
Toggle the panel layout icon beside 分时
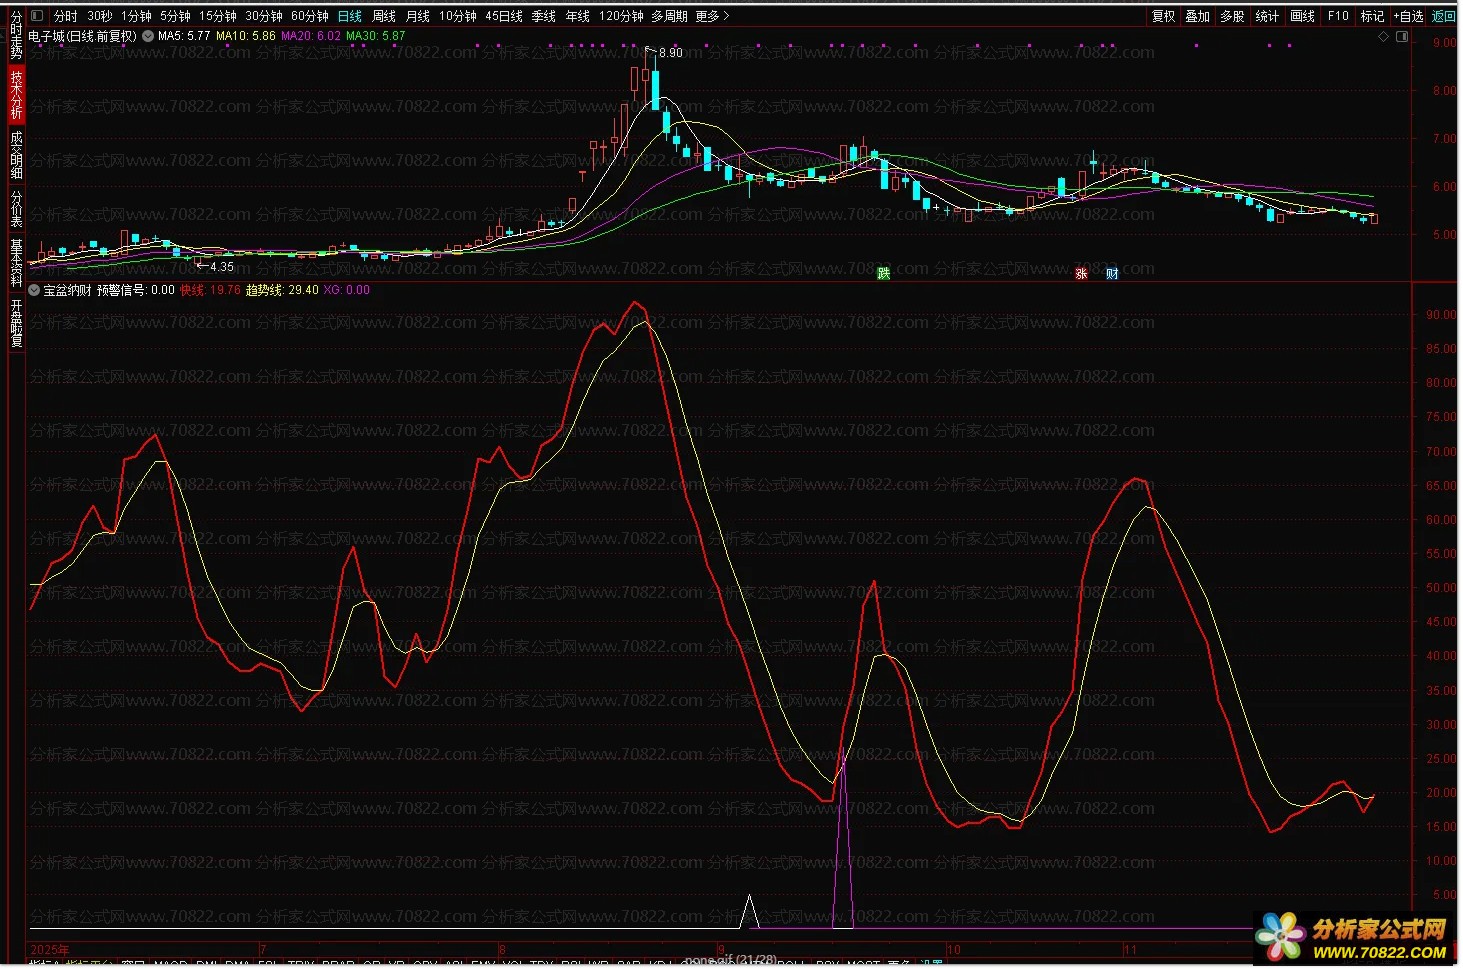[37, 16]
